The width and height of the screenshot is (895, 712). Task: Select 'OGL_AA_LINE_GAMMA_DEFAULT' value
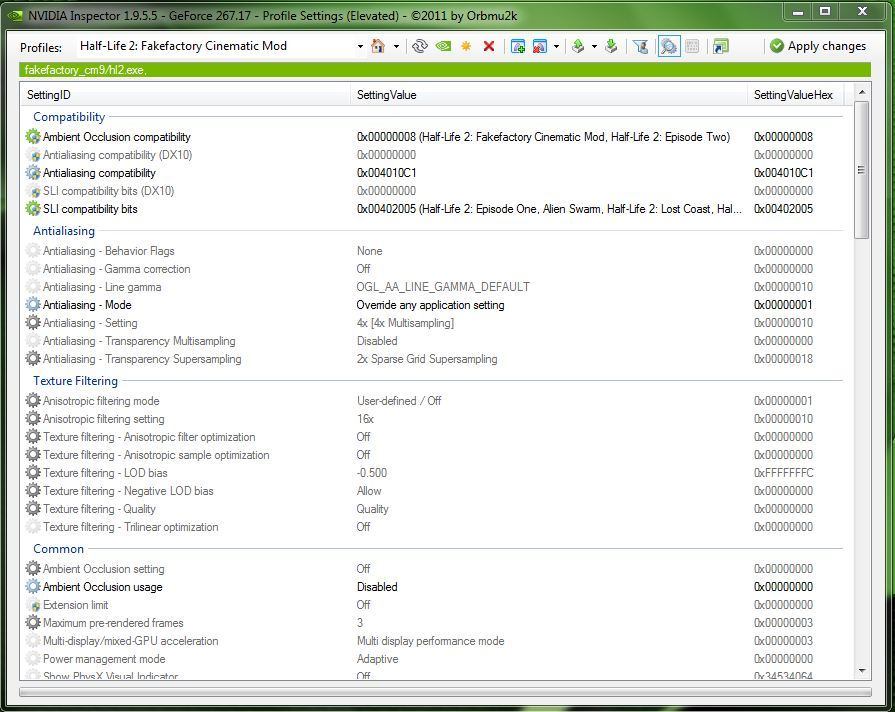[443, 287]
